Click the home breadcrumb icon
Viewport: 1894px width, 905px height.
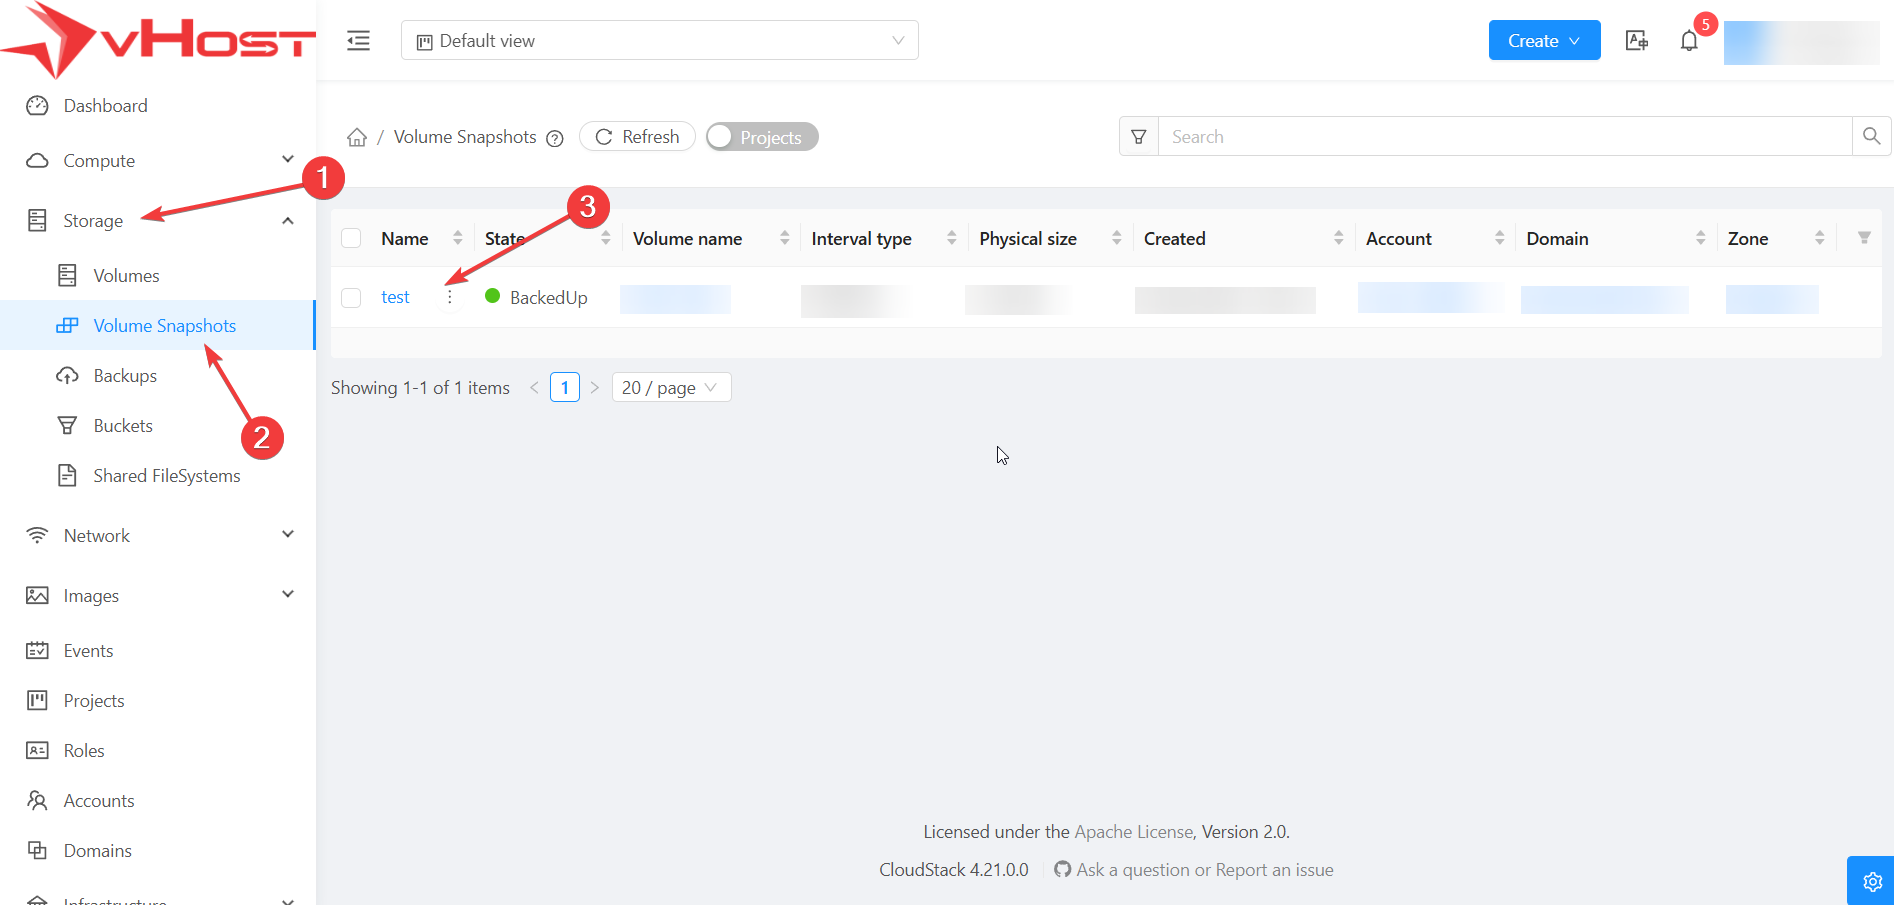[357, 137]
